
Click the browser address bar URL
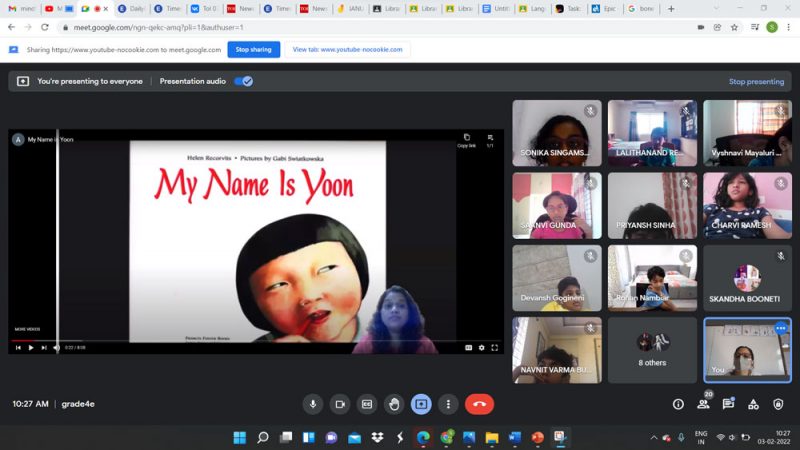158,28
